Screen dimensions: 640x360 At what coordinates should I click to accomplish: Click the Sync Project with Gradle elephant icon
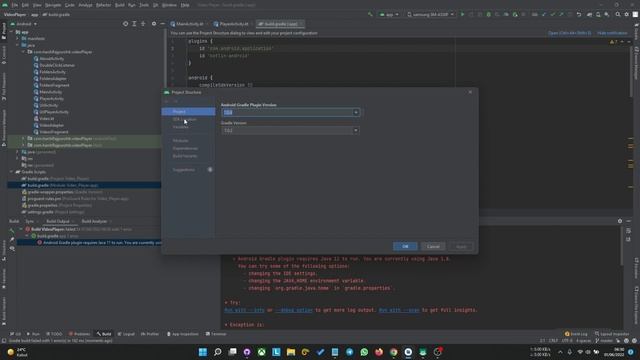pyautogui.click(x=589, y=14)
